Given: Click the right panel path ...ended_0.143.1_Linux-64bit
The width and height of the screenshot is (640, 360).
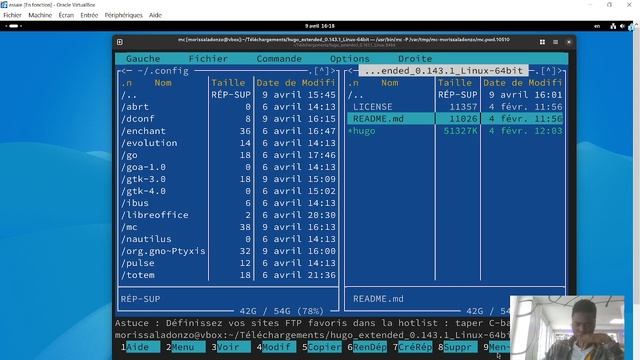Looking at the screenshot, I should [444, 71].
